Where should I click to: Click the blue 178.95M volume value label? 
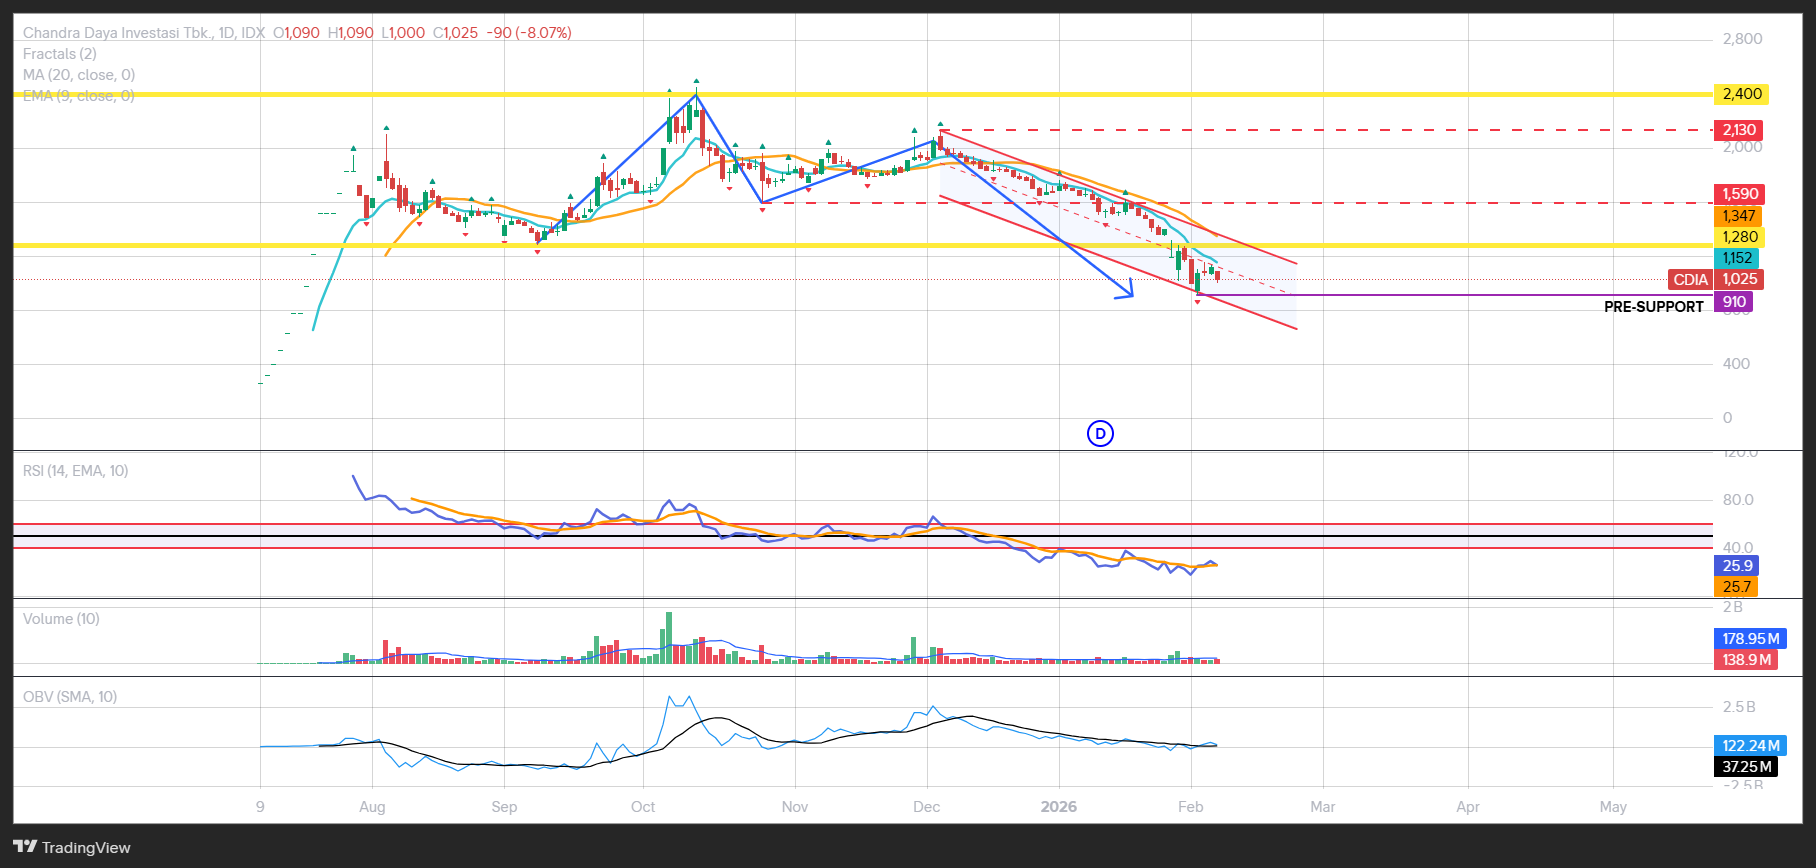1750,638
